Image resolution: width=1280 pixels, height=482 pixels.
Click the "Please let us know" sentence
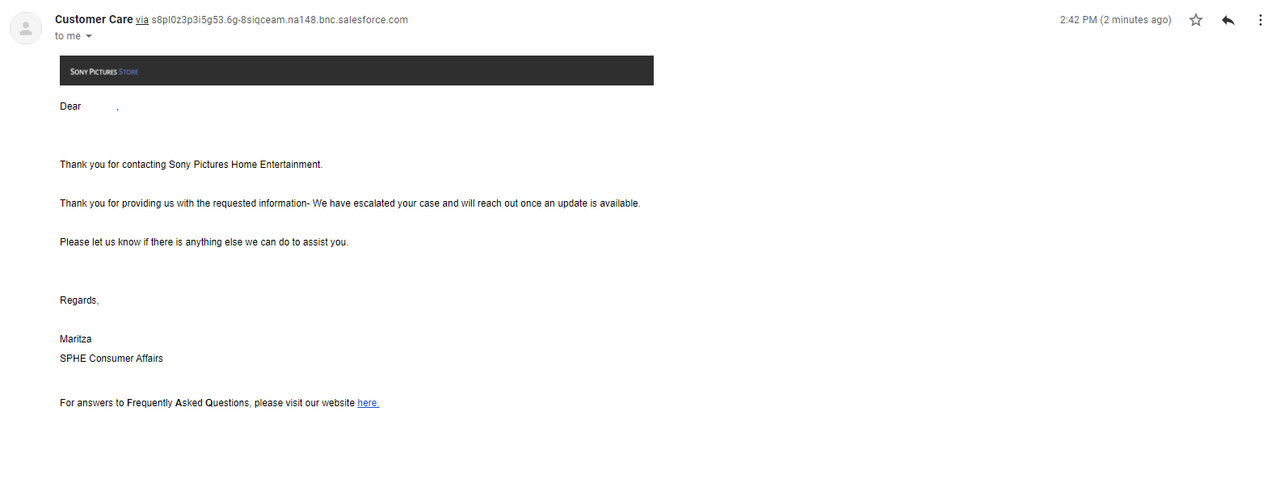click(204, 242)
